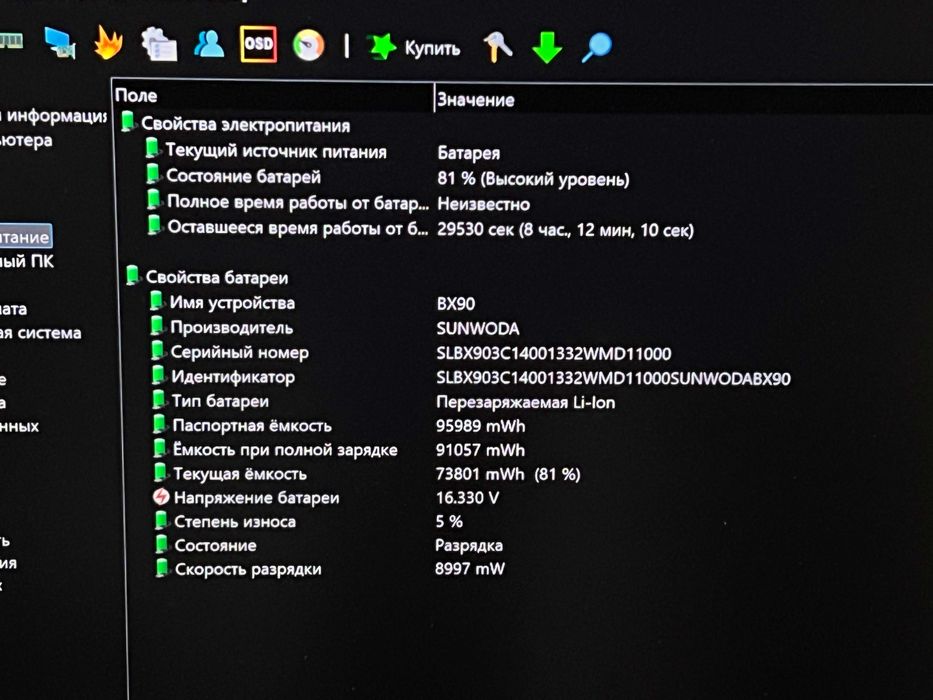
Task: Click battery icon beside Идентификатор
Action: (x=158, y=374)
